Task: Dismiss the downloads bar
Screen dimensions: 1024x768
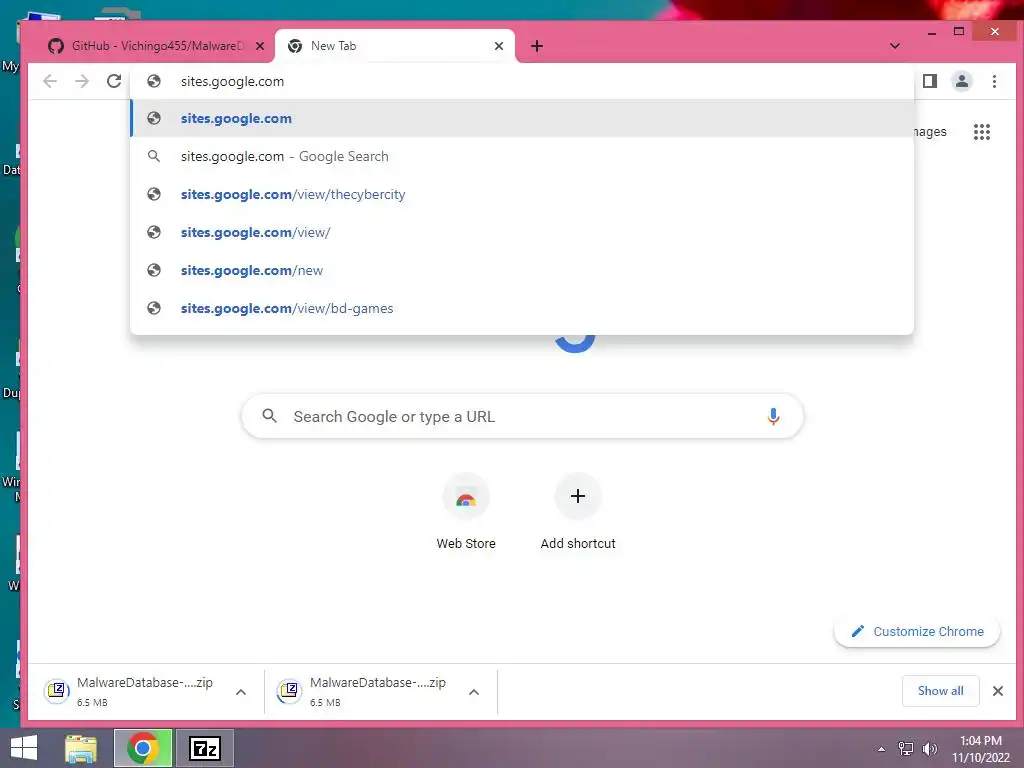Action: pyautogui.click(x=998, y=691)
